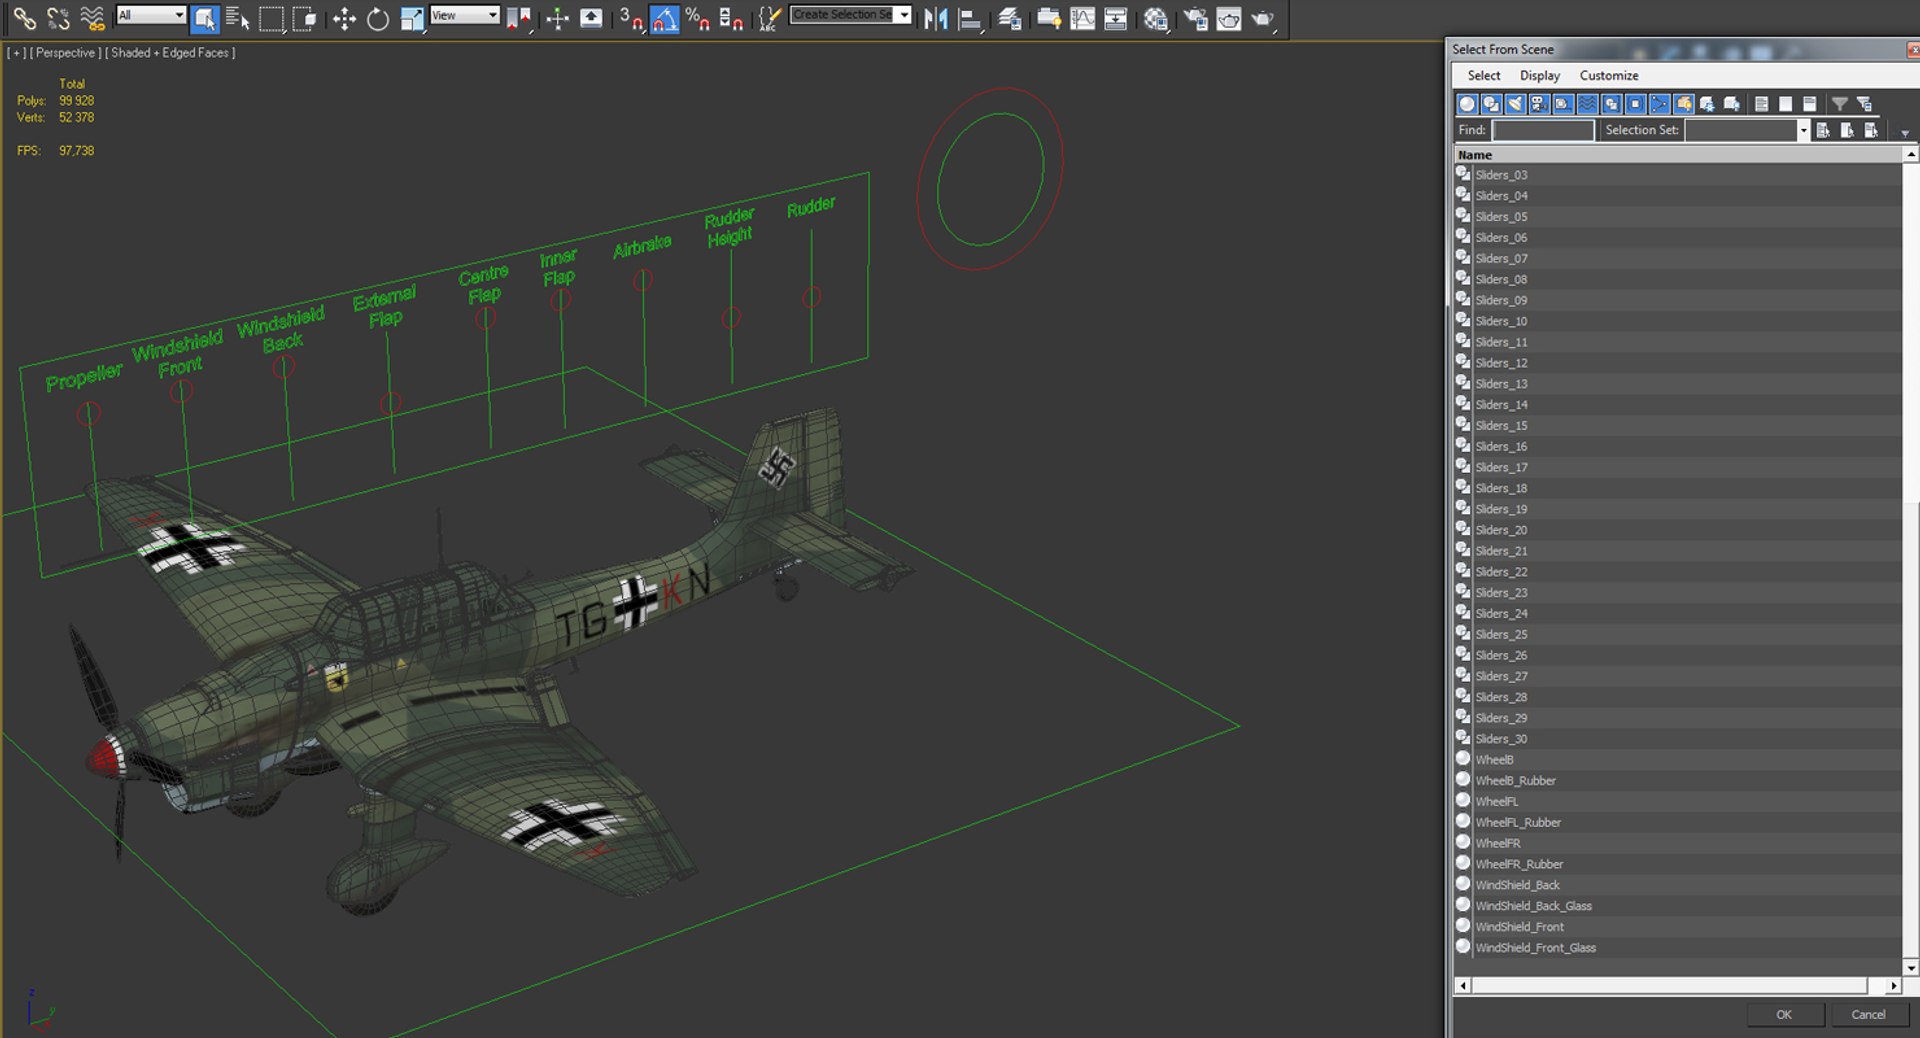1920x1038 pixels.
Task: Activate the Select and Link tool
Action: pyautogui.click(x=25, y=18)
